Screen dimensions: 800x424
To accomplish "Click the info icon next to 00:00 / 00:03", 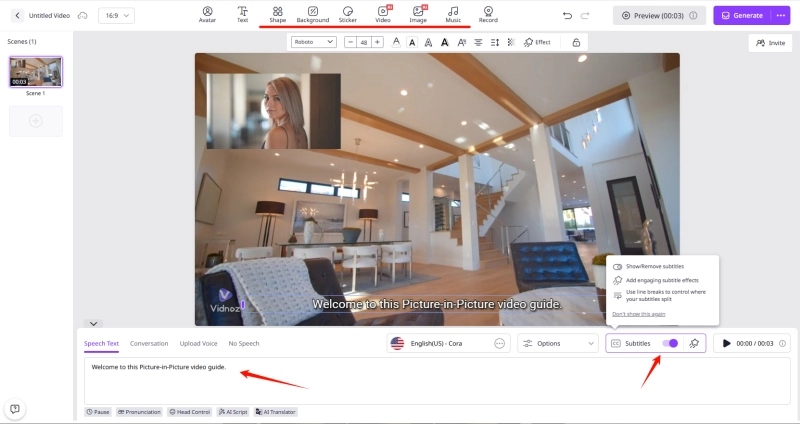I will tap(782, 343).
